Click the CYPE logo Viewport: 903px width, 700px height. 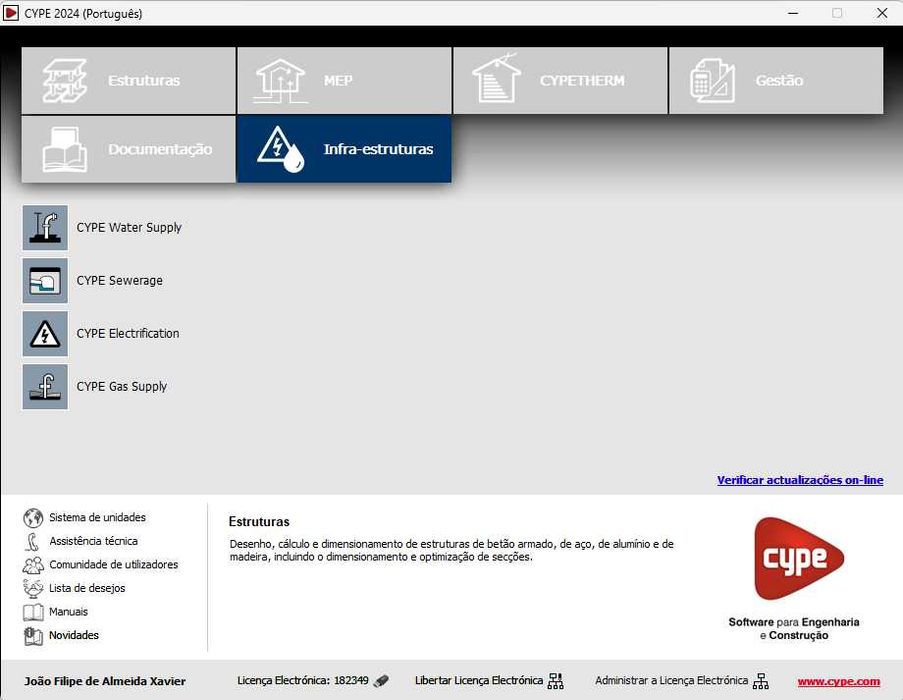[x=798, y=558]
